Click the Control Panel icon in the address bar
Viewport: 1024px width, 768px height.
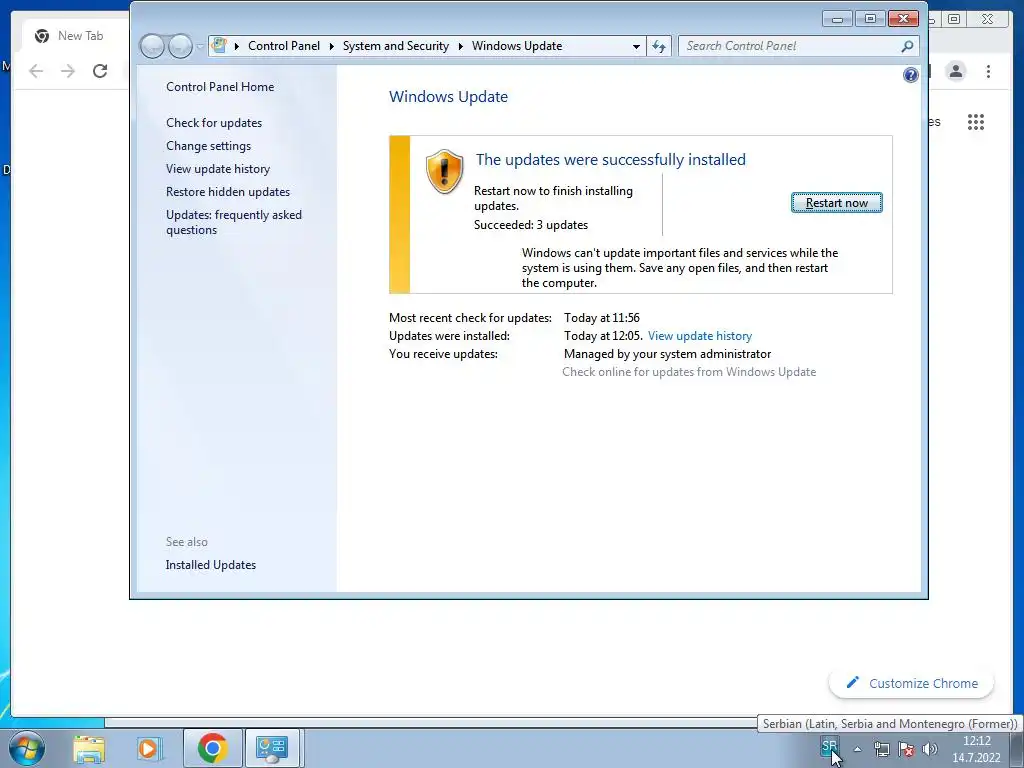tap(219, 46)
